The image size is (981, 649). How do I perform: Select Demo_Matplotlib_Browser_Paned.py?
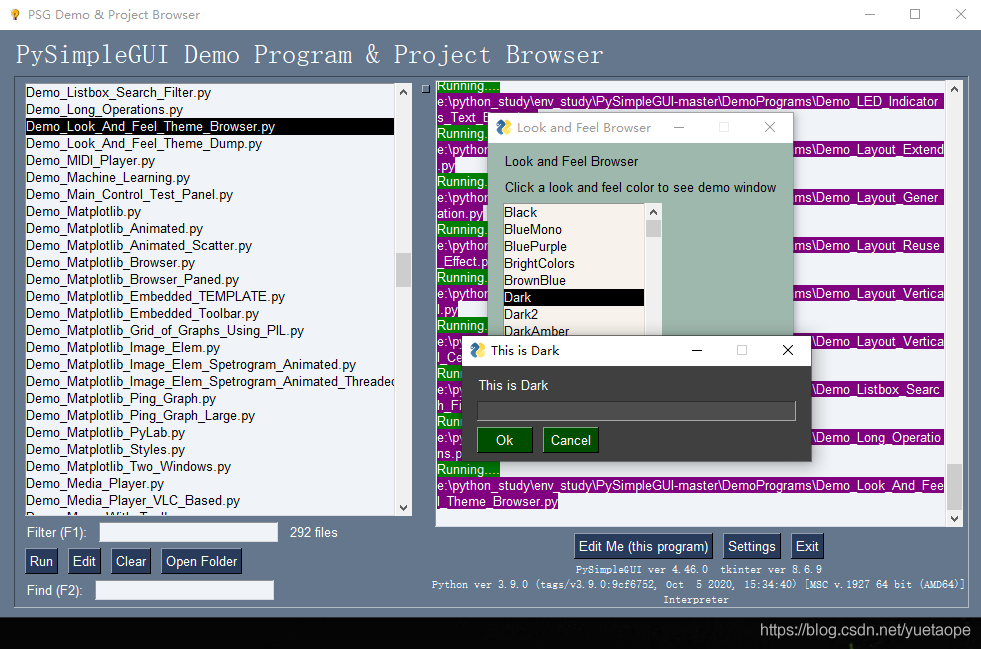(x=210, y=280)
